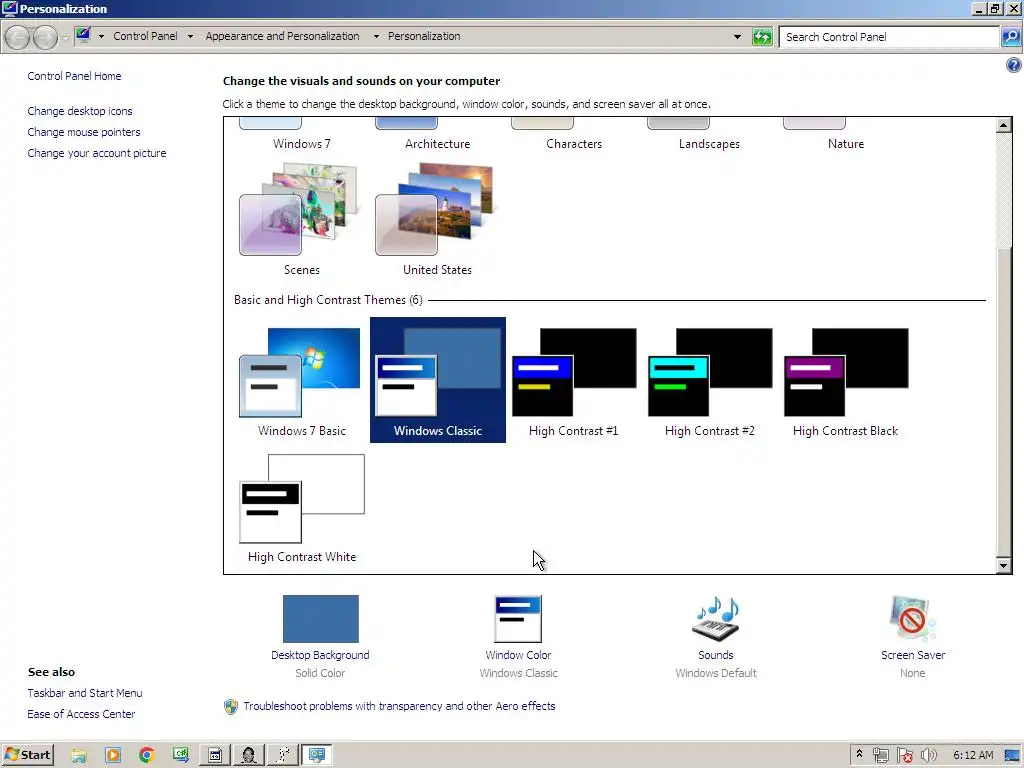Select the Characters theme label

(x=573, y=144)
